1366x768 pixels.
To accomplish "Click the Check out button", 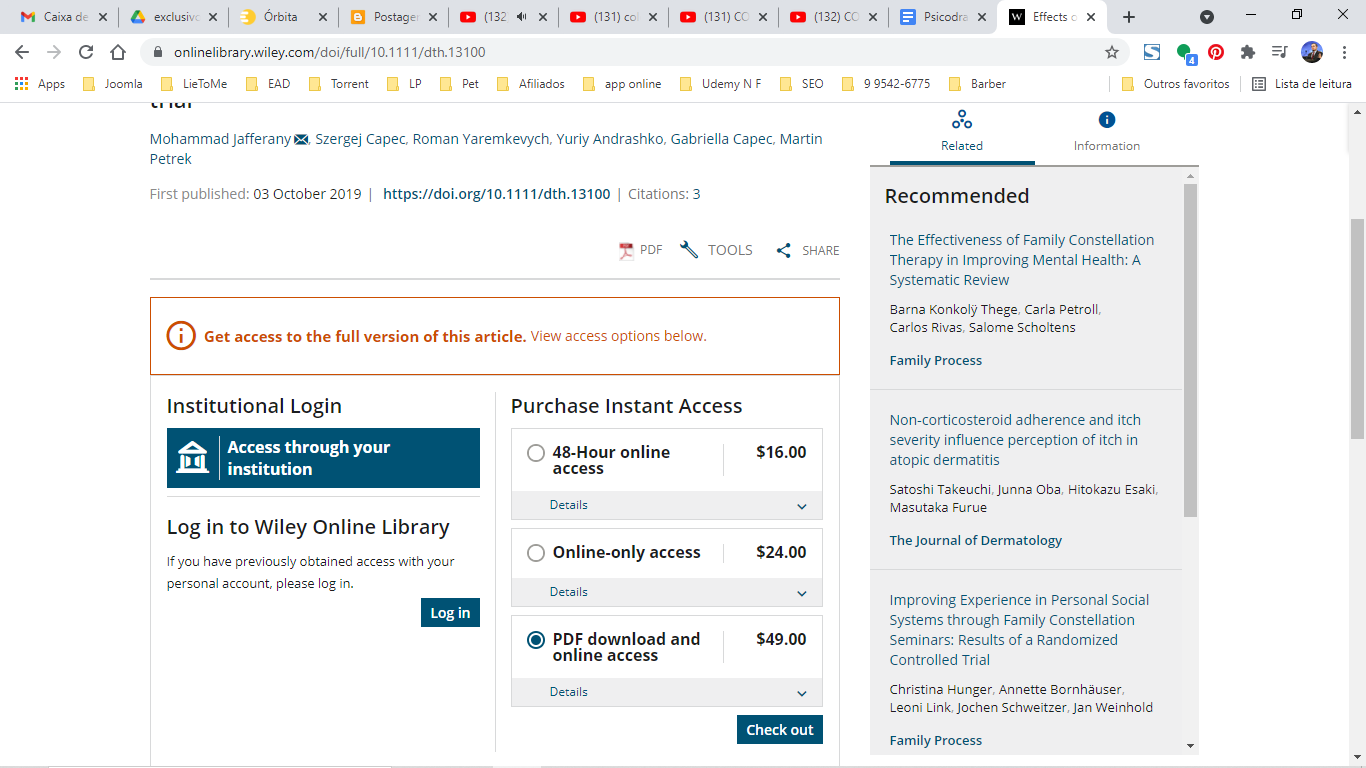I will (x=780, y=730).
